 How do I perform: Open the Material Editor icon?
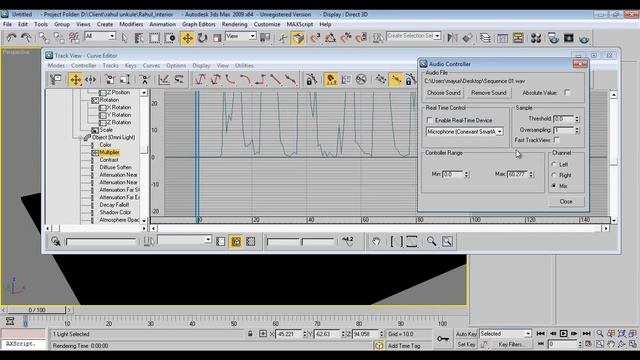(x=536, y=38)
